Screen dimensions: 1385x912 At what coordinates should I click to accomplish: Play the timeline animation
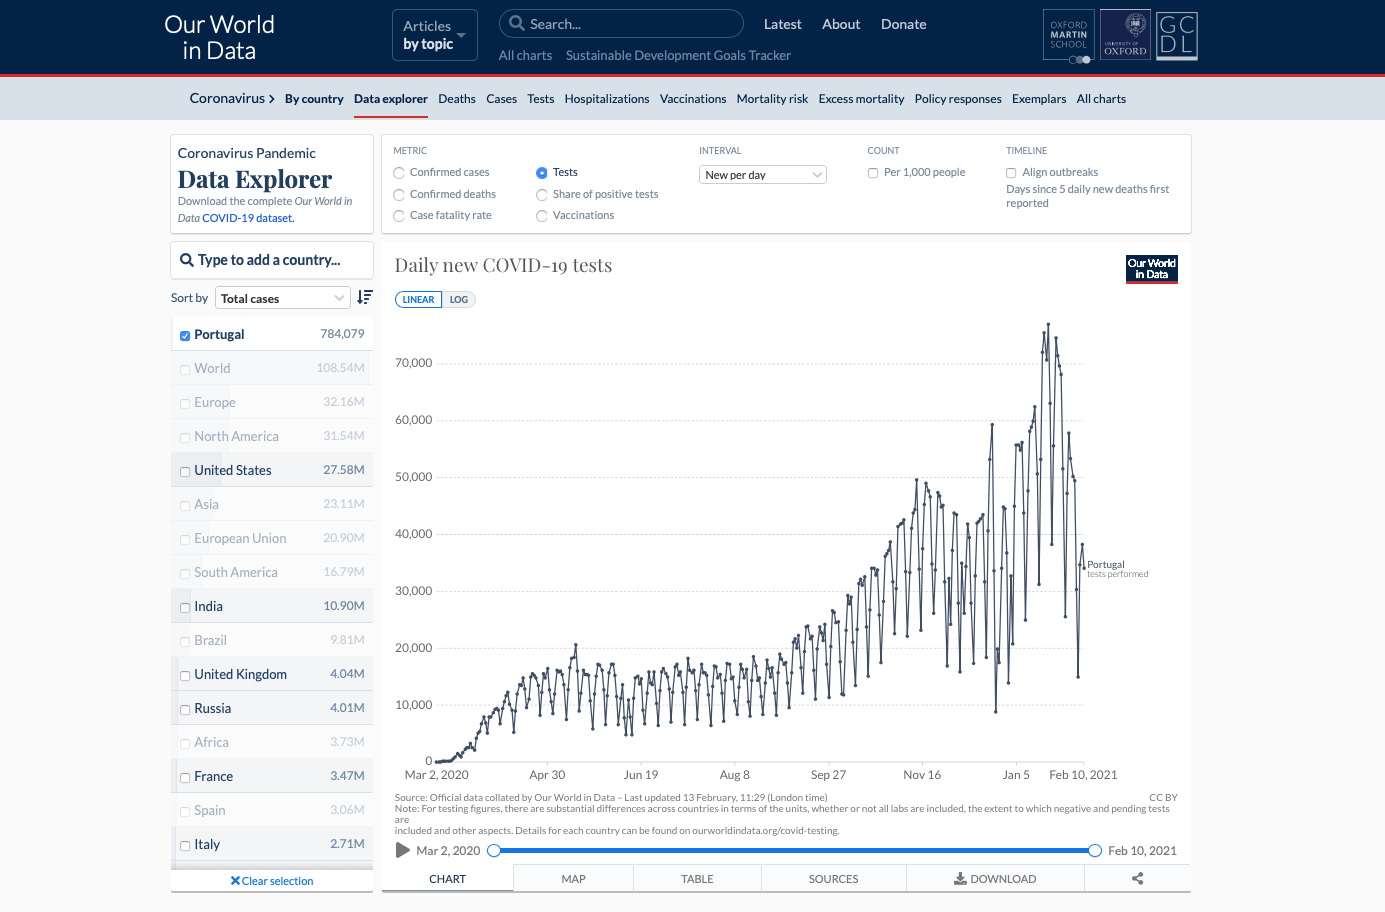pyautogui.click(x=403, y=850)
